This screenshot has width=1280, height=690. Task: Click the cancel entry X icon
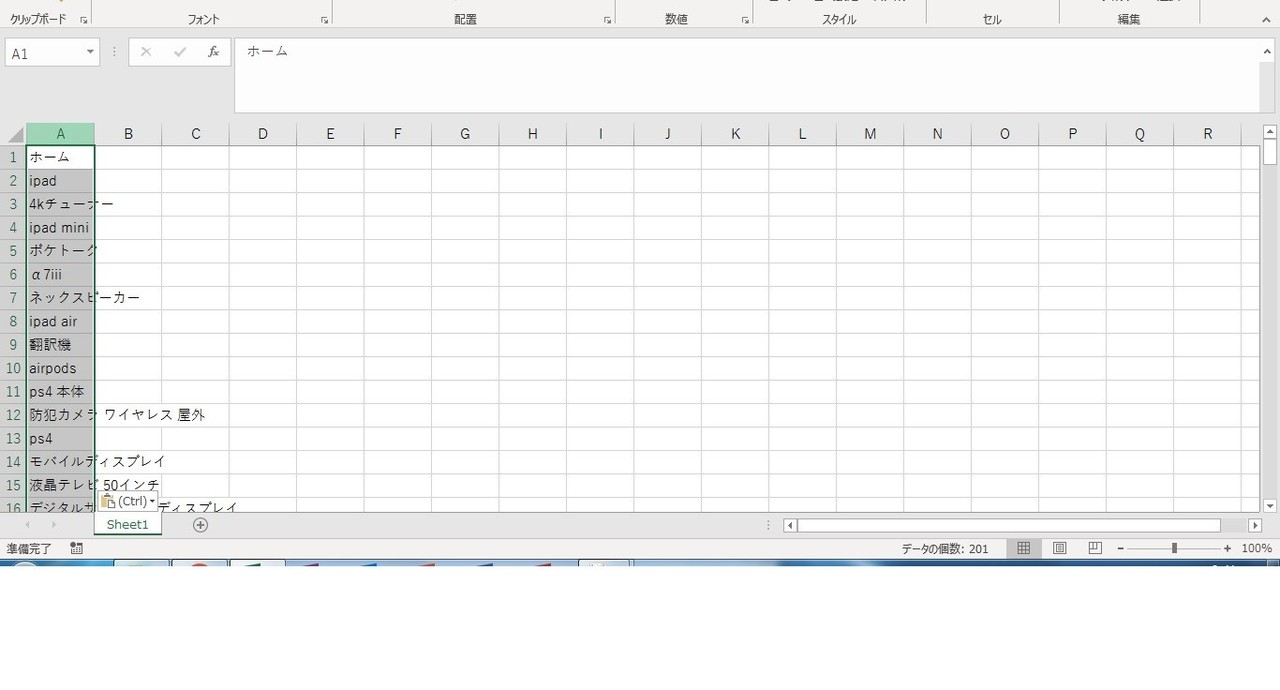pyautogui.click(x=146, y=52)
